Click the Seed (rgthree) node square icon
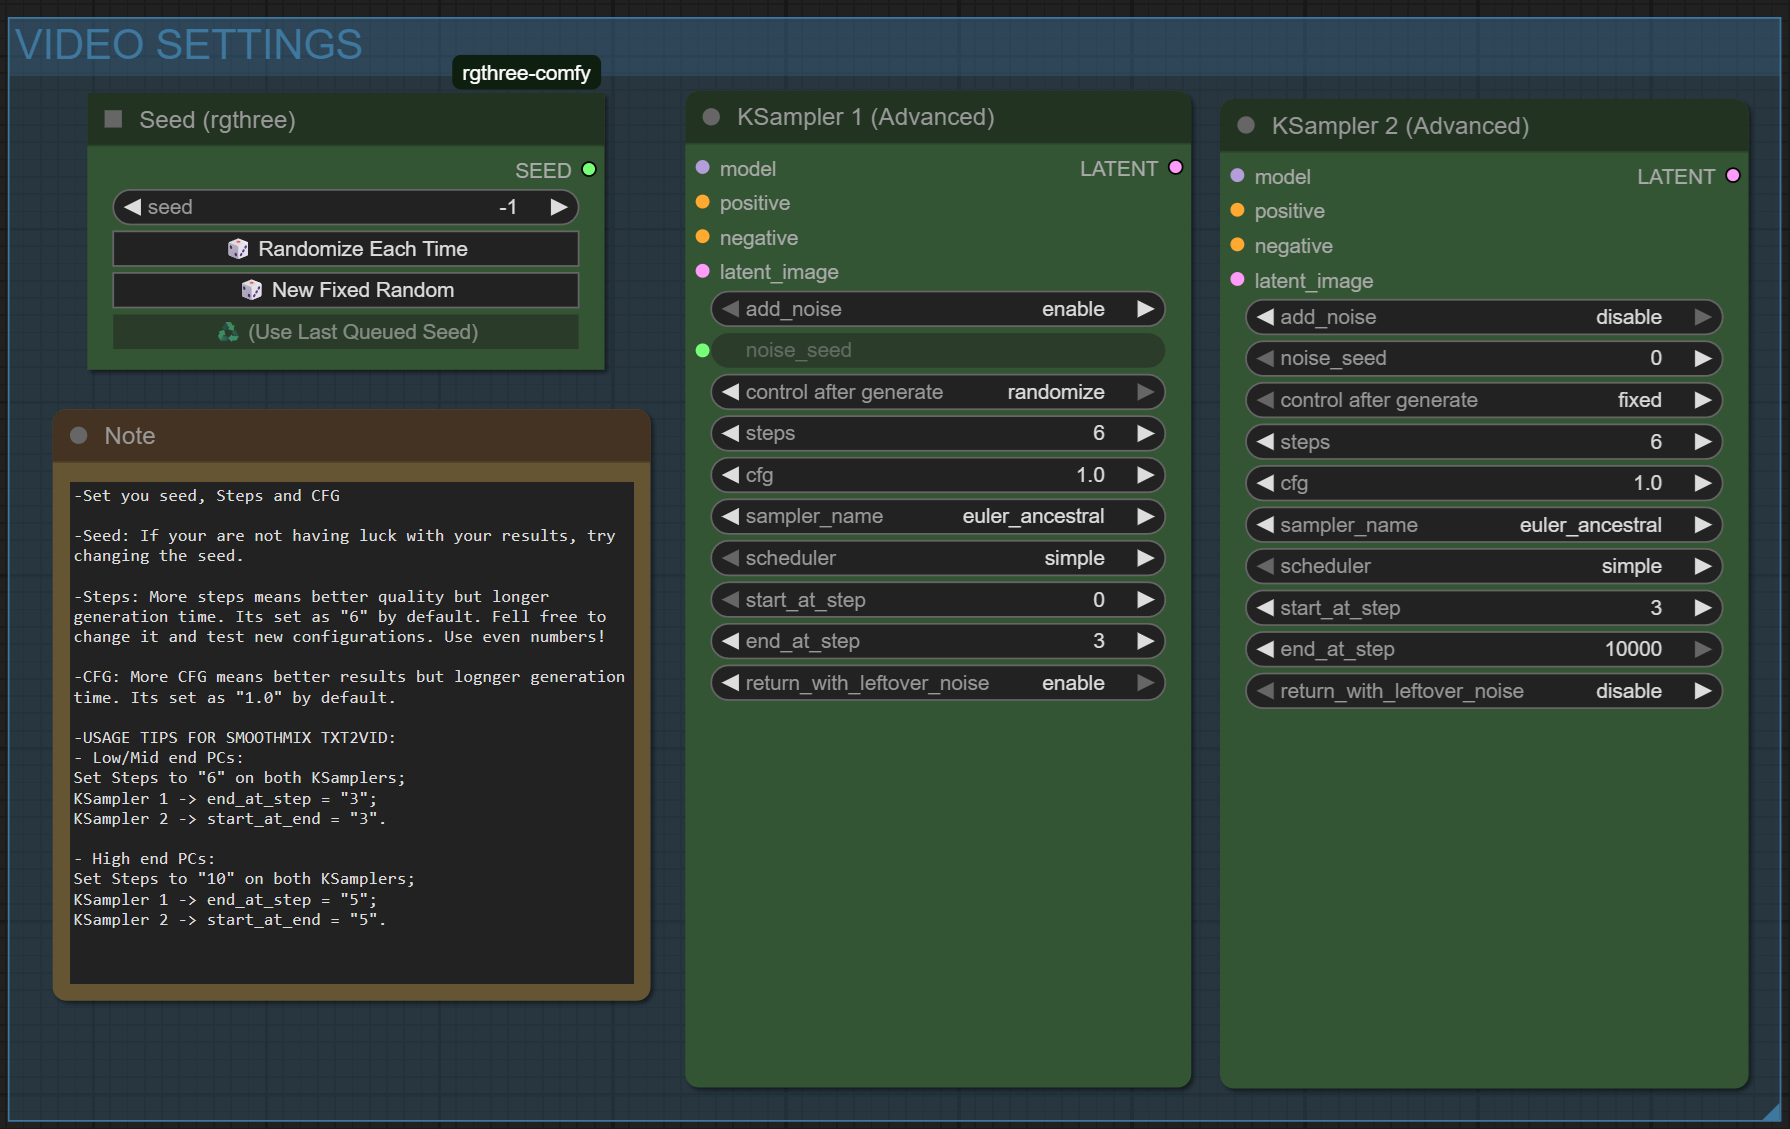The image size is (1790, 1129). (113, 120)
